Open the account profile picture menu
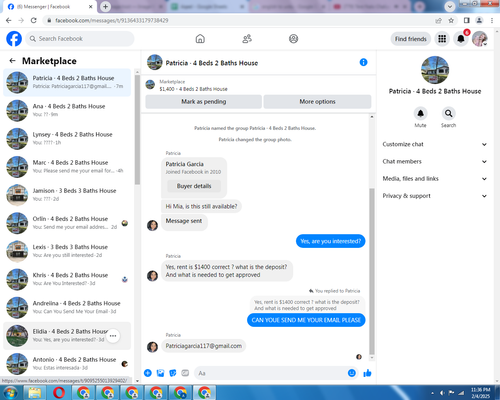The image size is (500, 400). pyautogui.click(x=480, y=39)
